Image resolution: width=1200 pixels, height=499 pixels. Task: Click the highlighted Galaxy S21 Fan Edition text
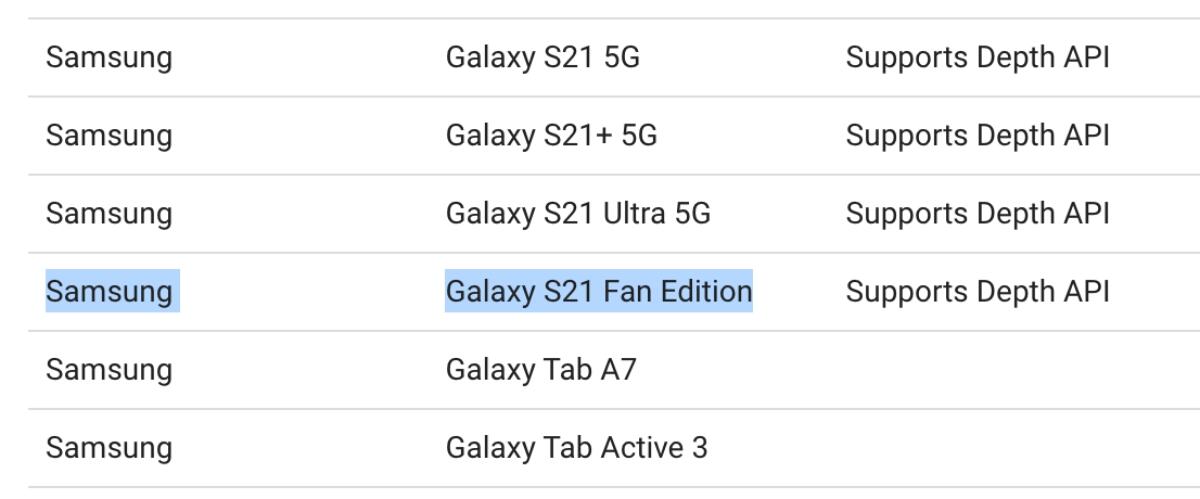598,292
